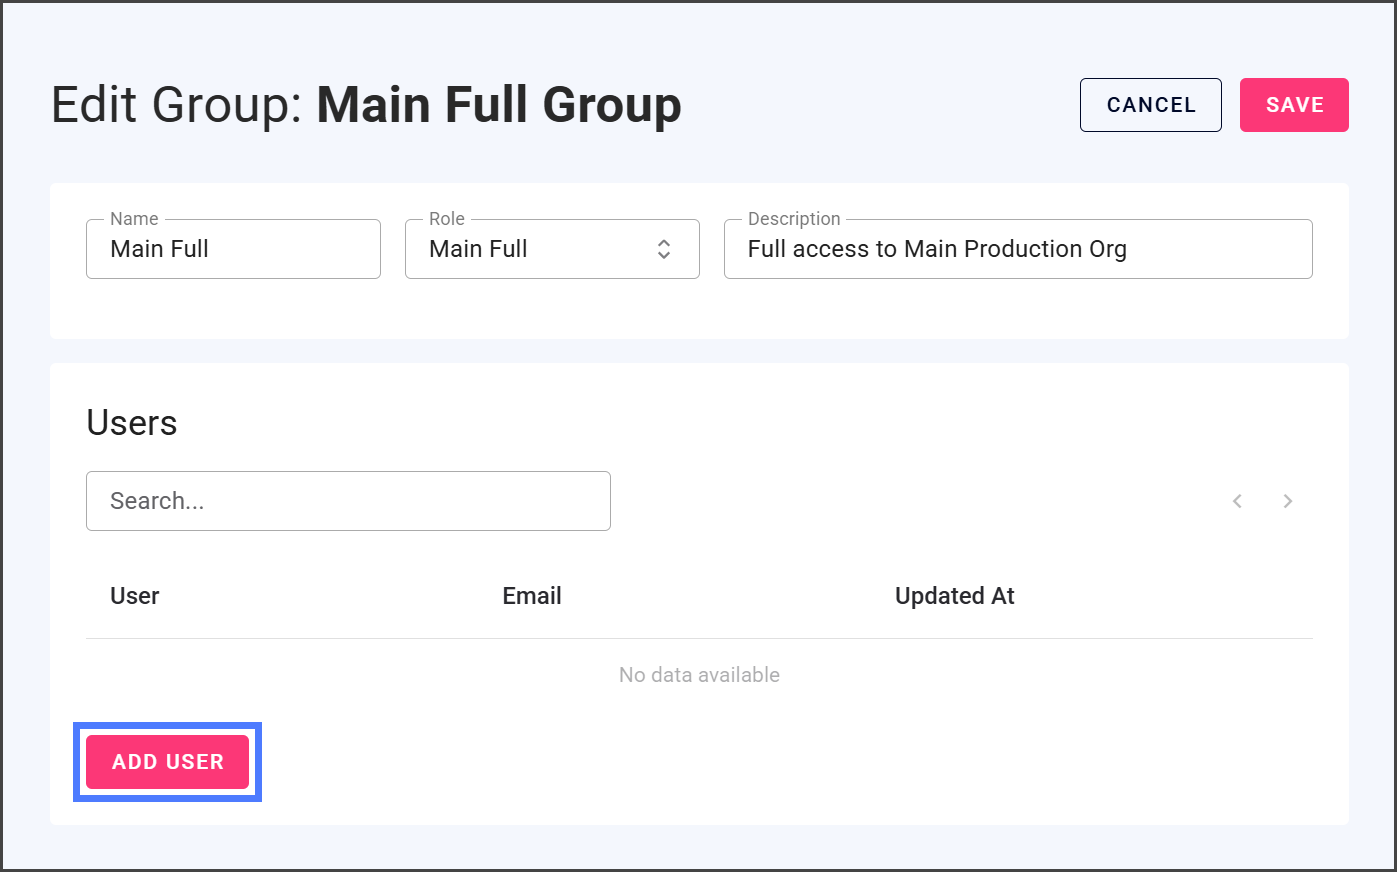Sort by the User column header

point(135,596)
